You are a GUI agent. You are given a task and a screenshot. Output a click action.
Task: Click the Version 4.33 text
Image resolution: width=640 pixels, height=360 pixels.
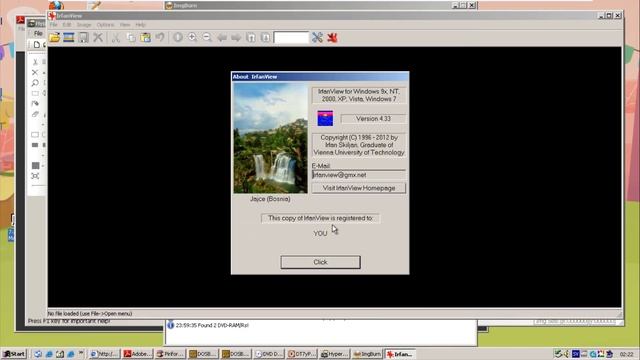point(373,119)
